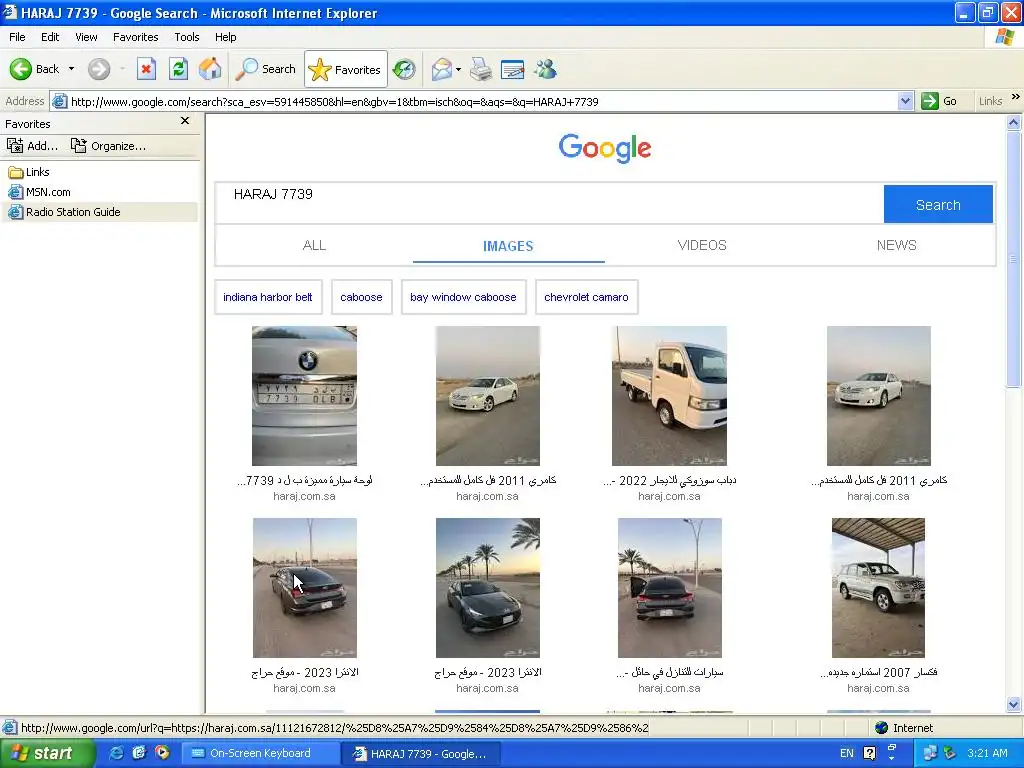This screenshot has height=768, width=1024.
Task: Open the Links folder in Favorites
Action: coord(29,172)
